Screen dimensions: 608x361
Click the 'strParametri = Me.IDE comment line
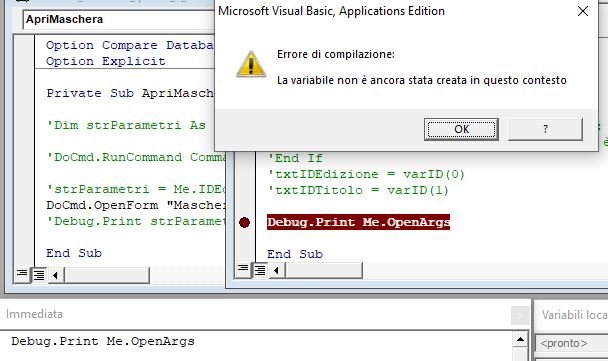[x=136, y=189]
